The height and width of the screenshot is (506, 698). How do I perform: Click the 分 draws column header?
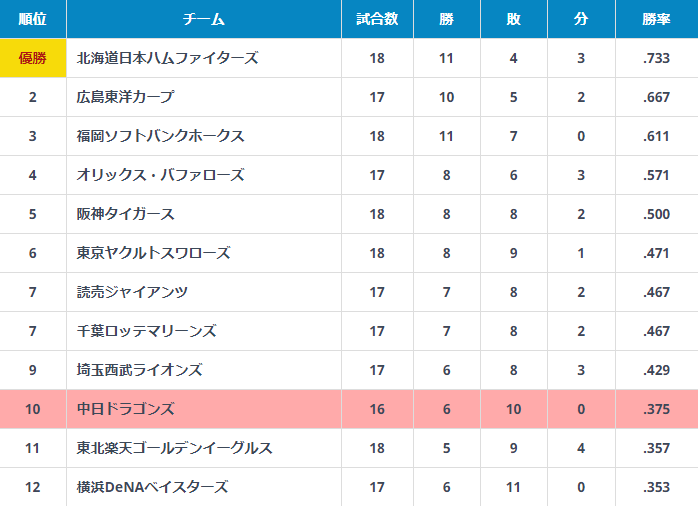click(x=581, y=19)
